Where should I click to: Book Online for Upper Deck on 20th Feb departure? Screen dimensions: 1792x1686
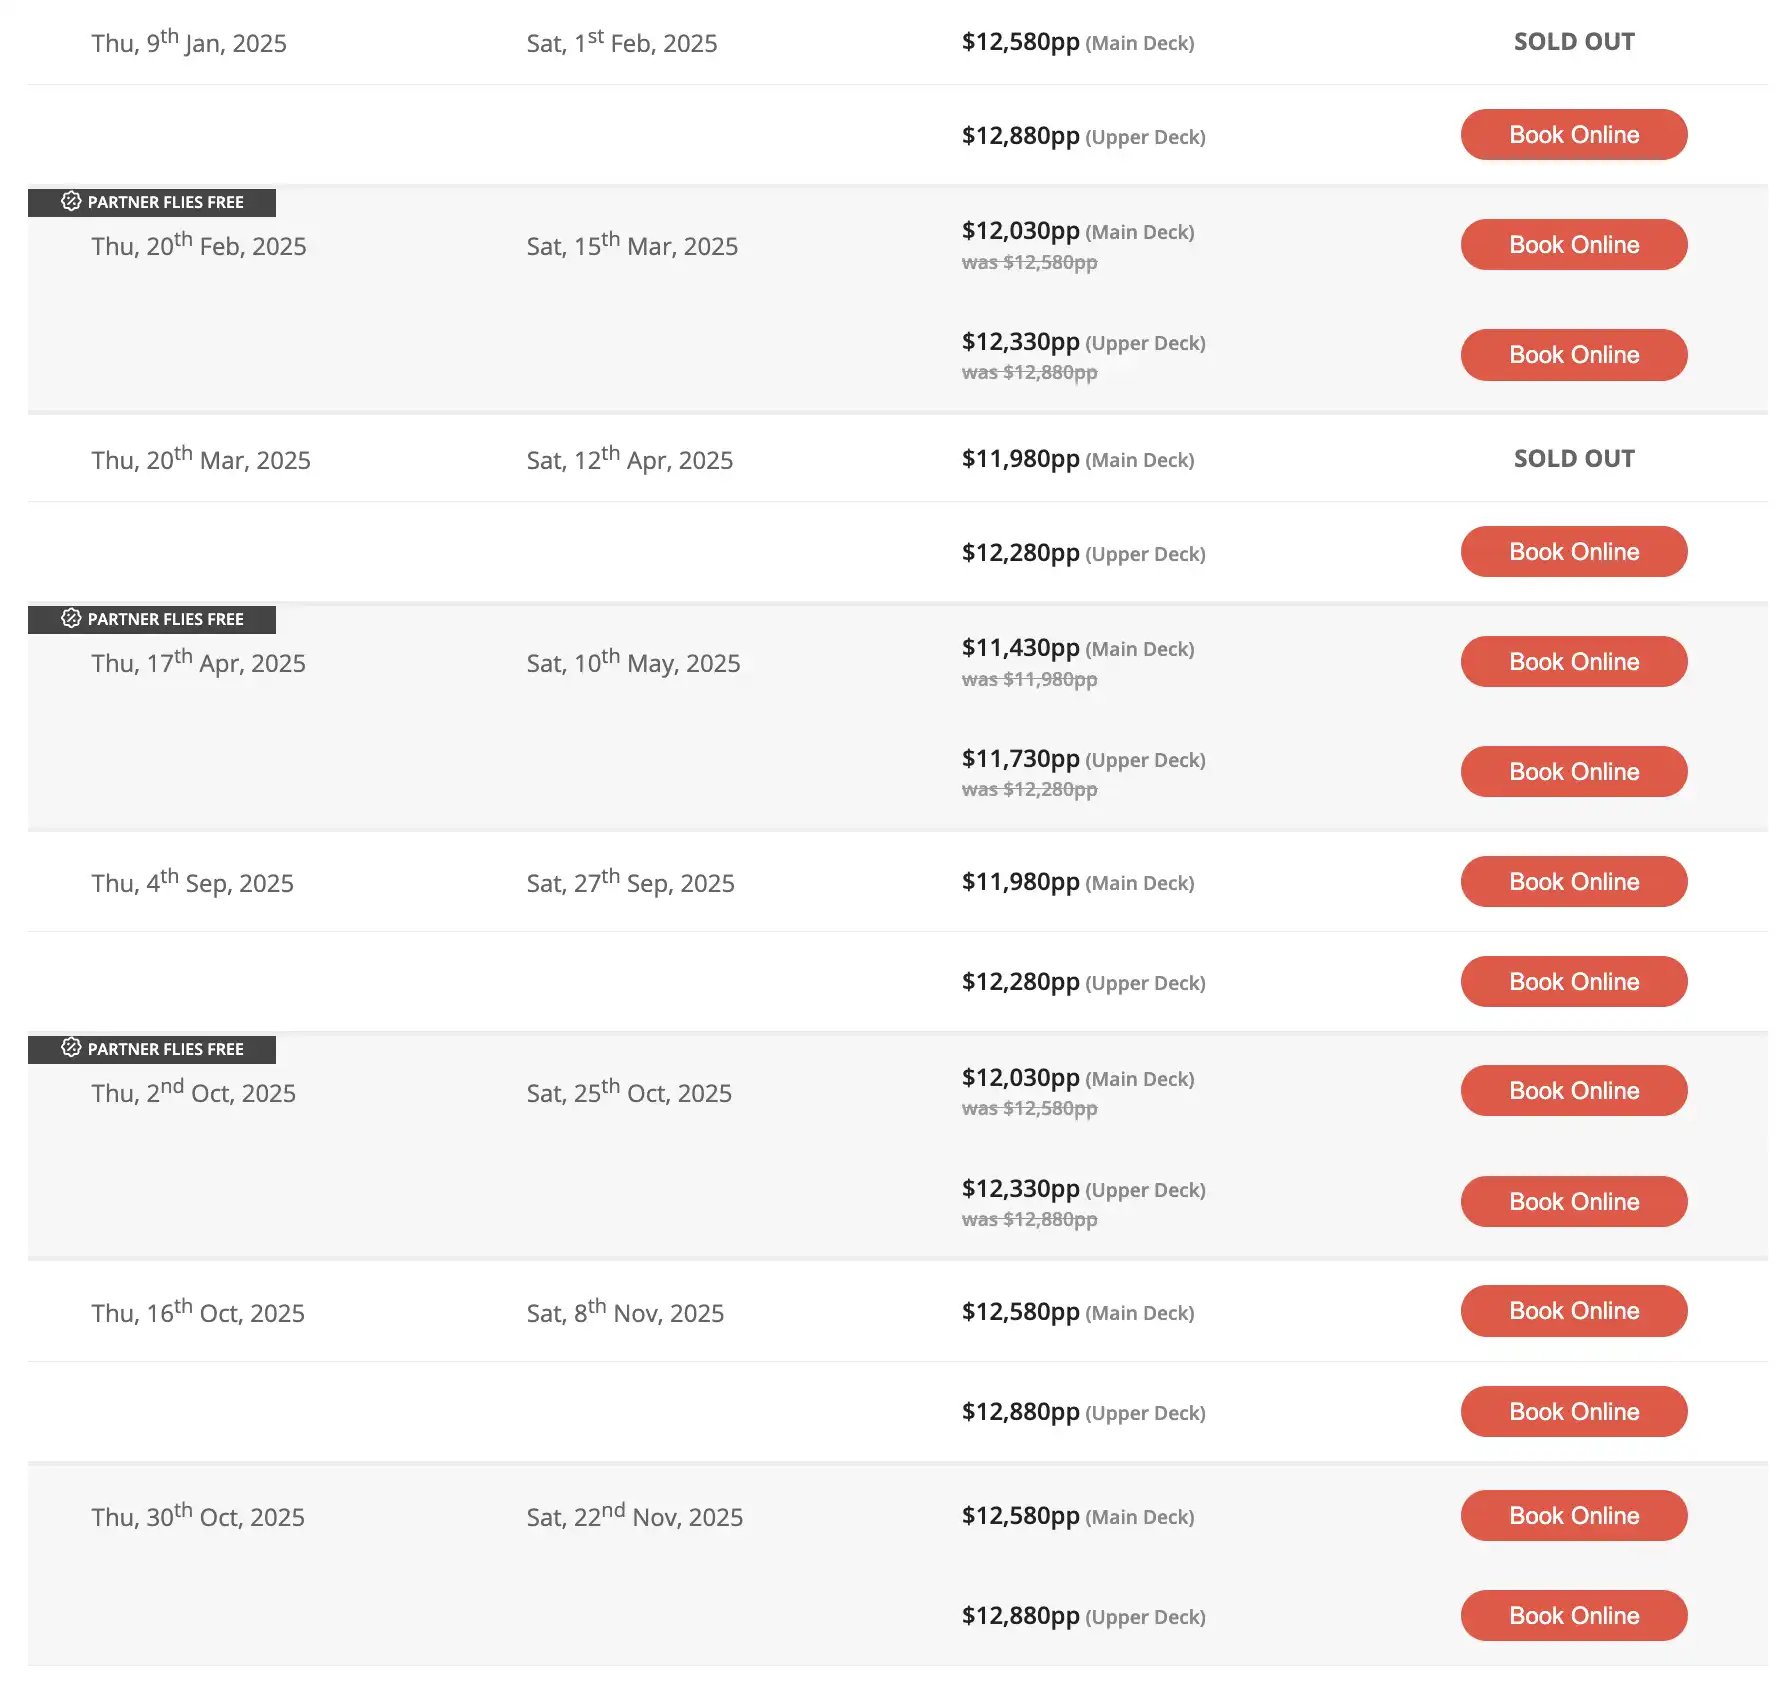1573,354
